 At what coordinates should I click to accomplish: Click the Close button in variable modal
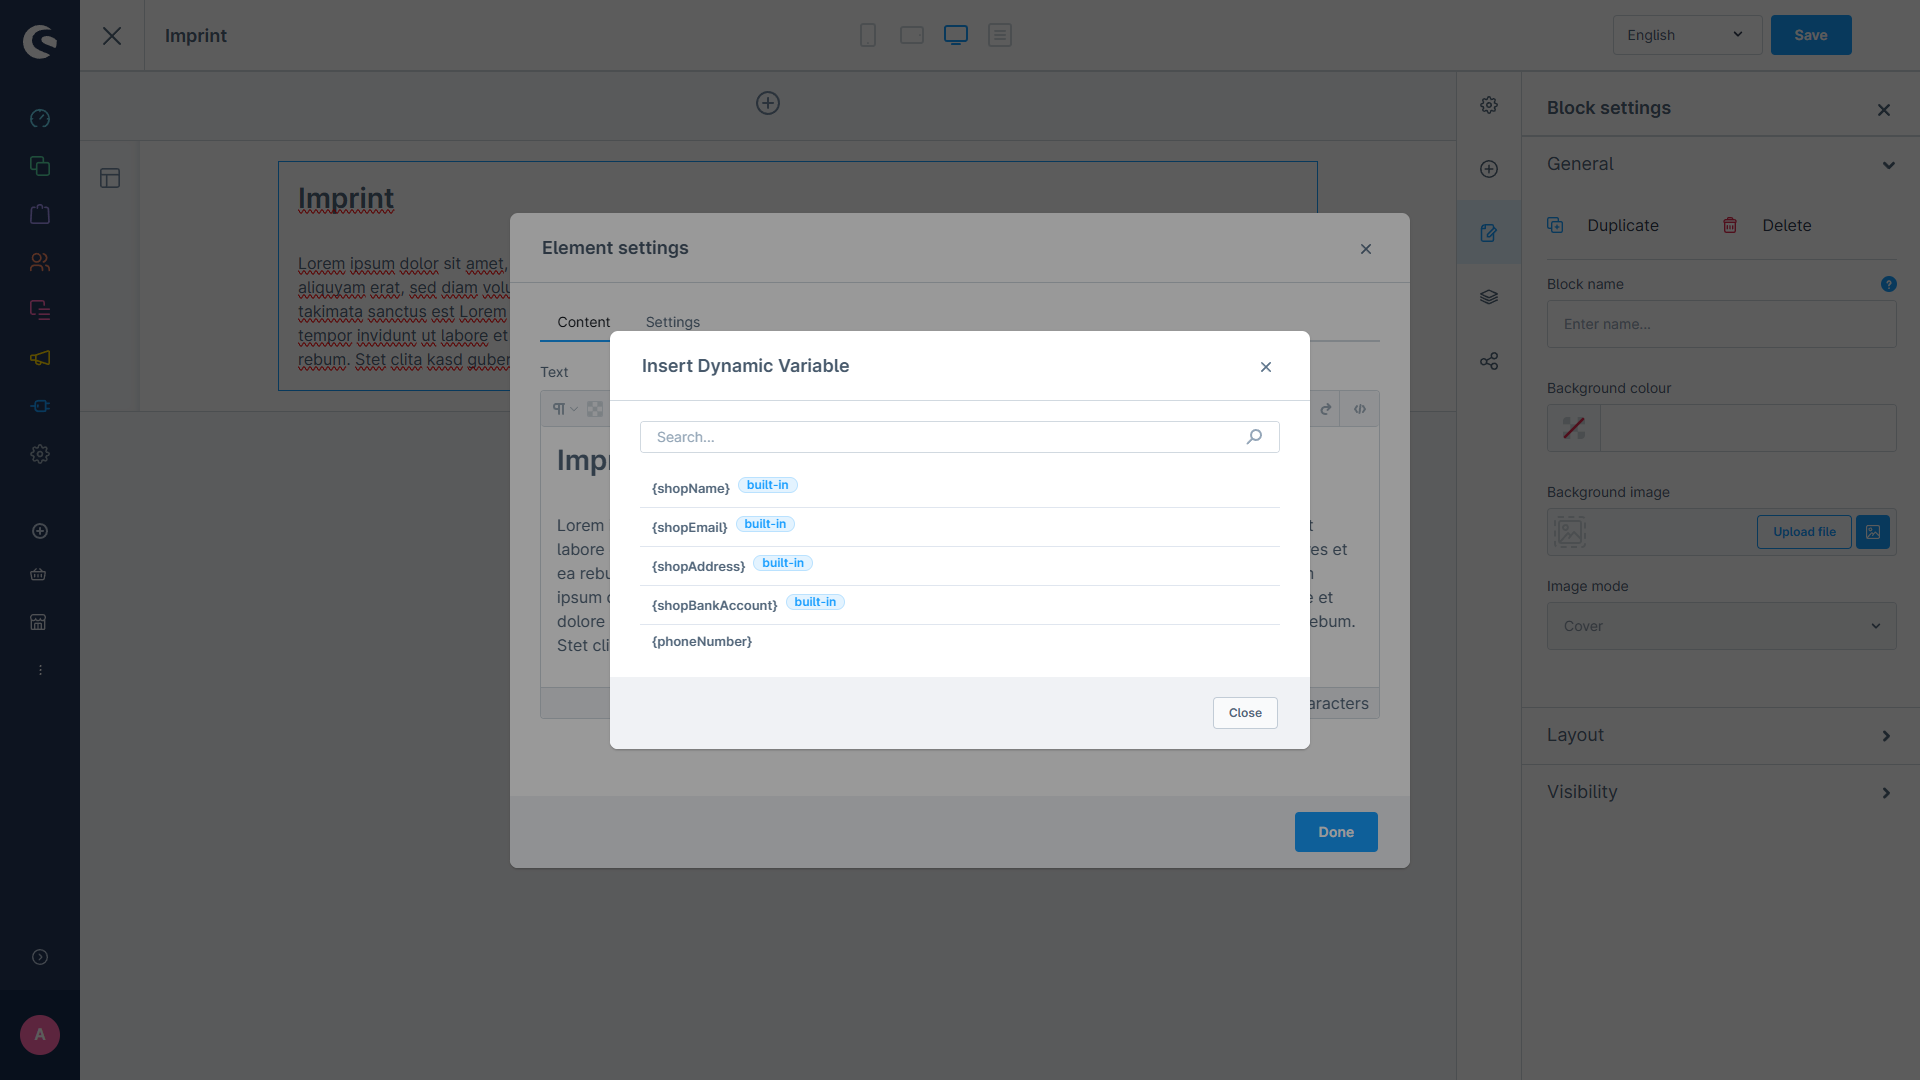coord(1245,713)
